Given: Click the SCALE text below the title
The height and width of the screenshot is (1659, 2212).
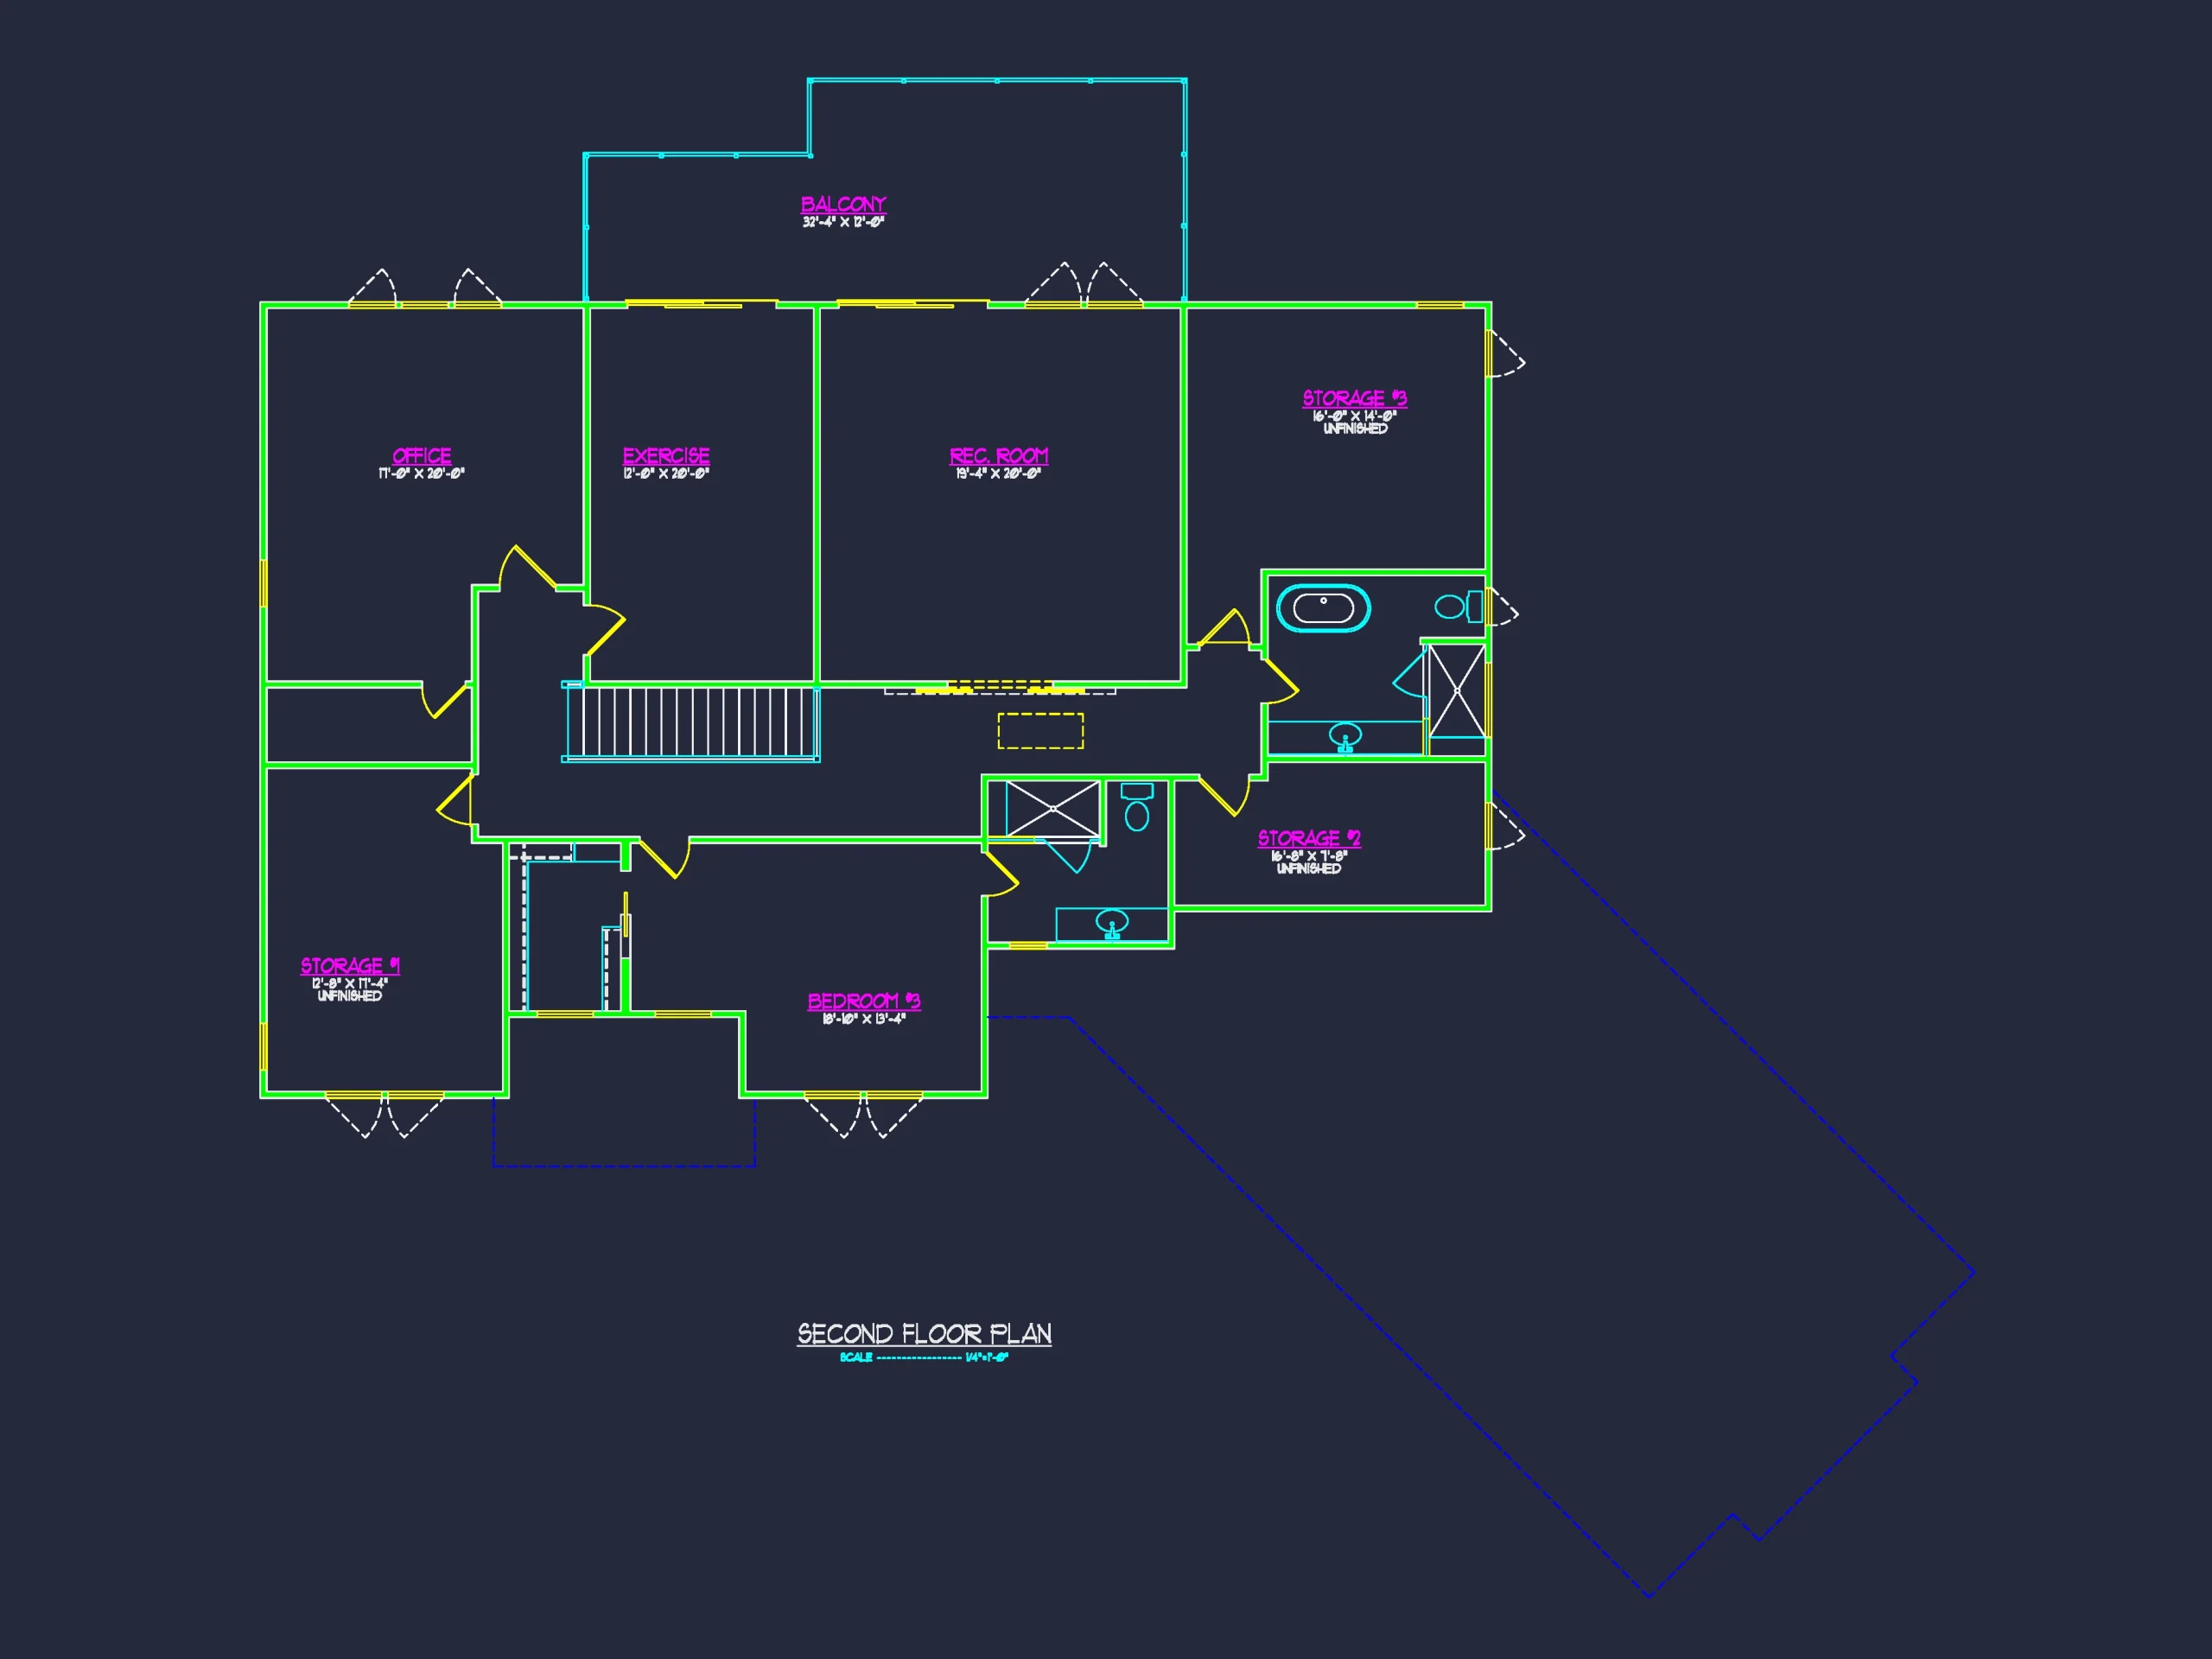Looking at the screenshot, I should pyautogui.click(x=924, y=1358).
